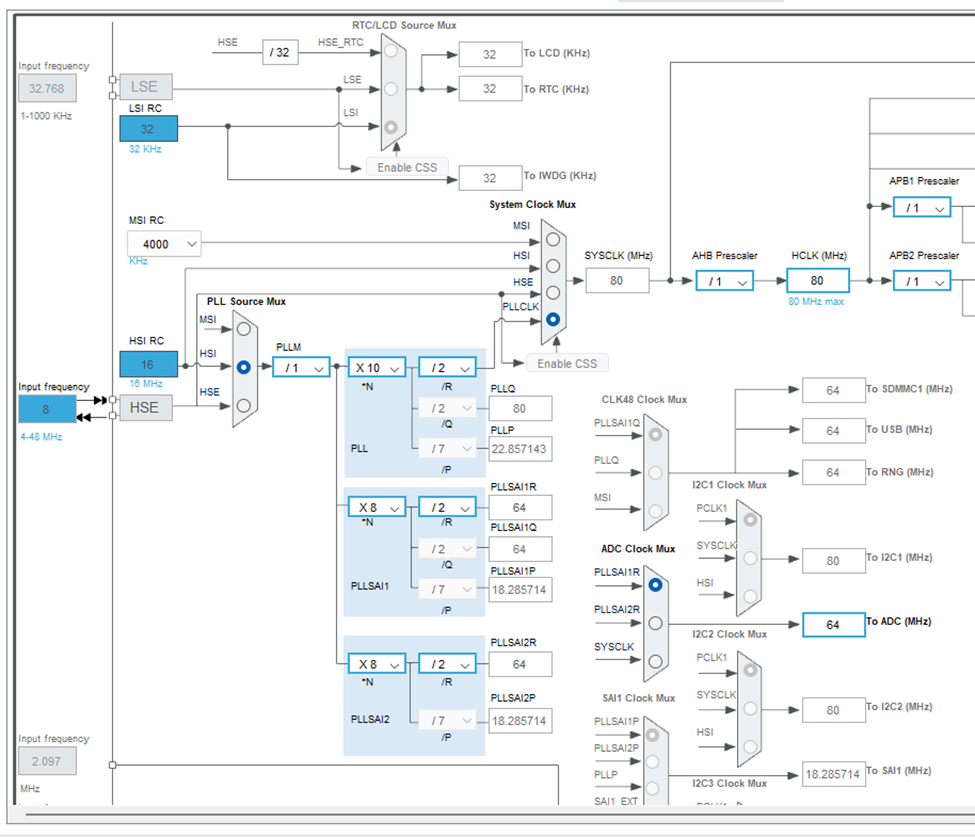The height and width of the screenshot is (837, 975).
Task: Open the PLL X 10 multiplier dropdown
Action: coord(377,368)
